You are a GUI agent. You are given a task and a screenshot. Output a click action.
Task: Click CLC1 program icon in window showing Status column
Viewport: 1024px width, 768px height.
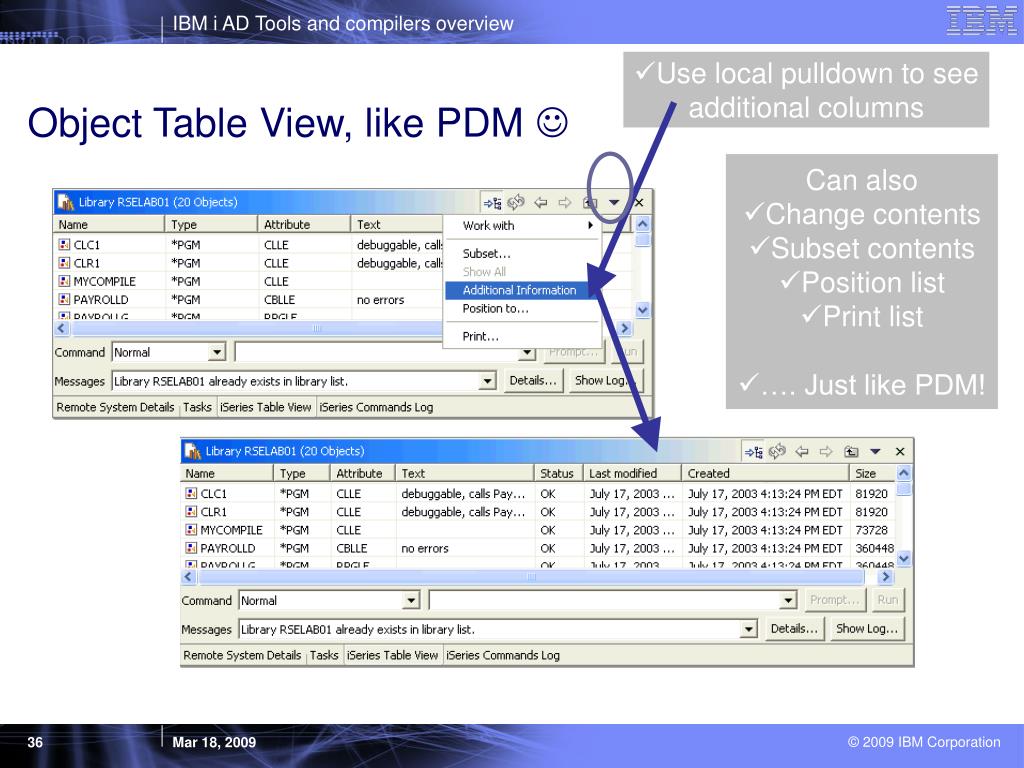pos(191,494)
